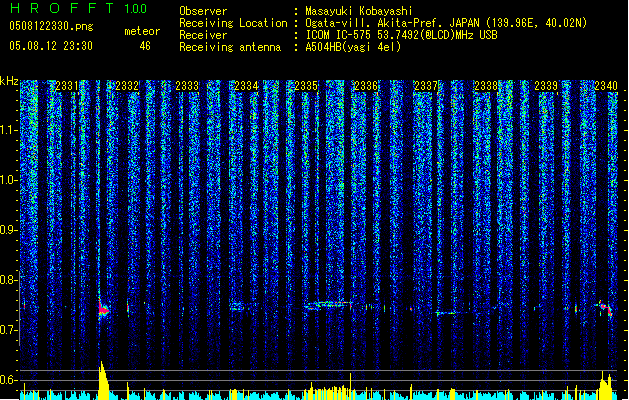This screenshot has height=400, width=629.
Task: Click the 'meteor' label
Action: (142, 31)
